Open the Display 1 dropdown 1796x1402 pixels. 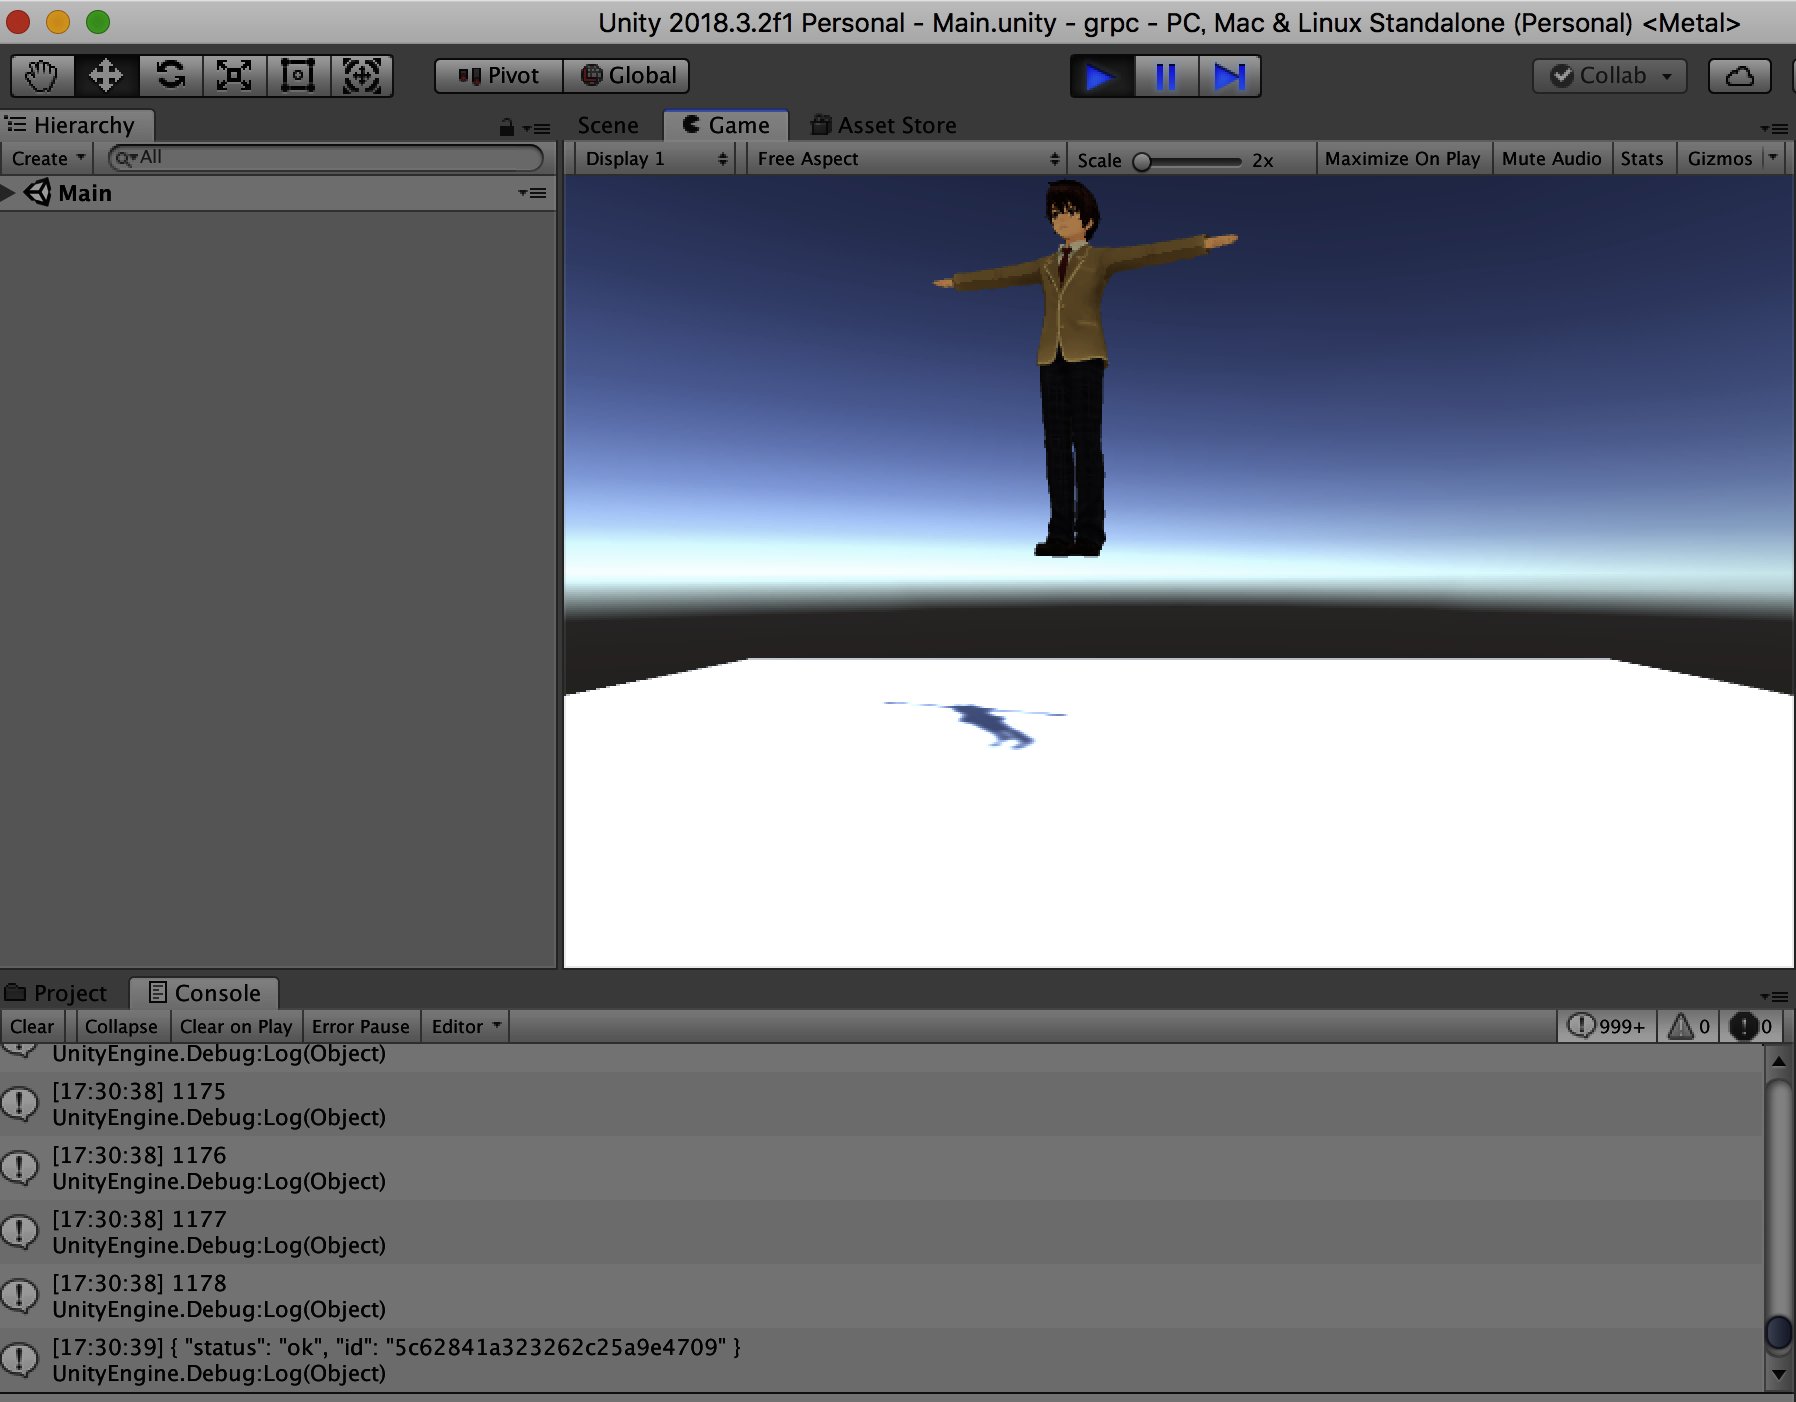click(656, 158)
